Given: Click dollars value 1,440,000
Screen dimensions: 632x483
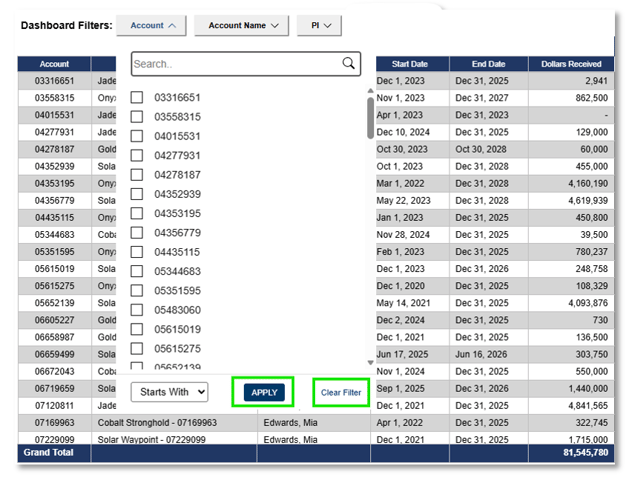Looking at the screenshot, I should [x=588, y=388].
